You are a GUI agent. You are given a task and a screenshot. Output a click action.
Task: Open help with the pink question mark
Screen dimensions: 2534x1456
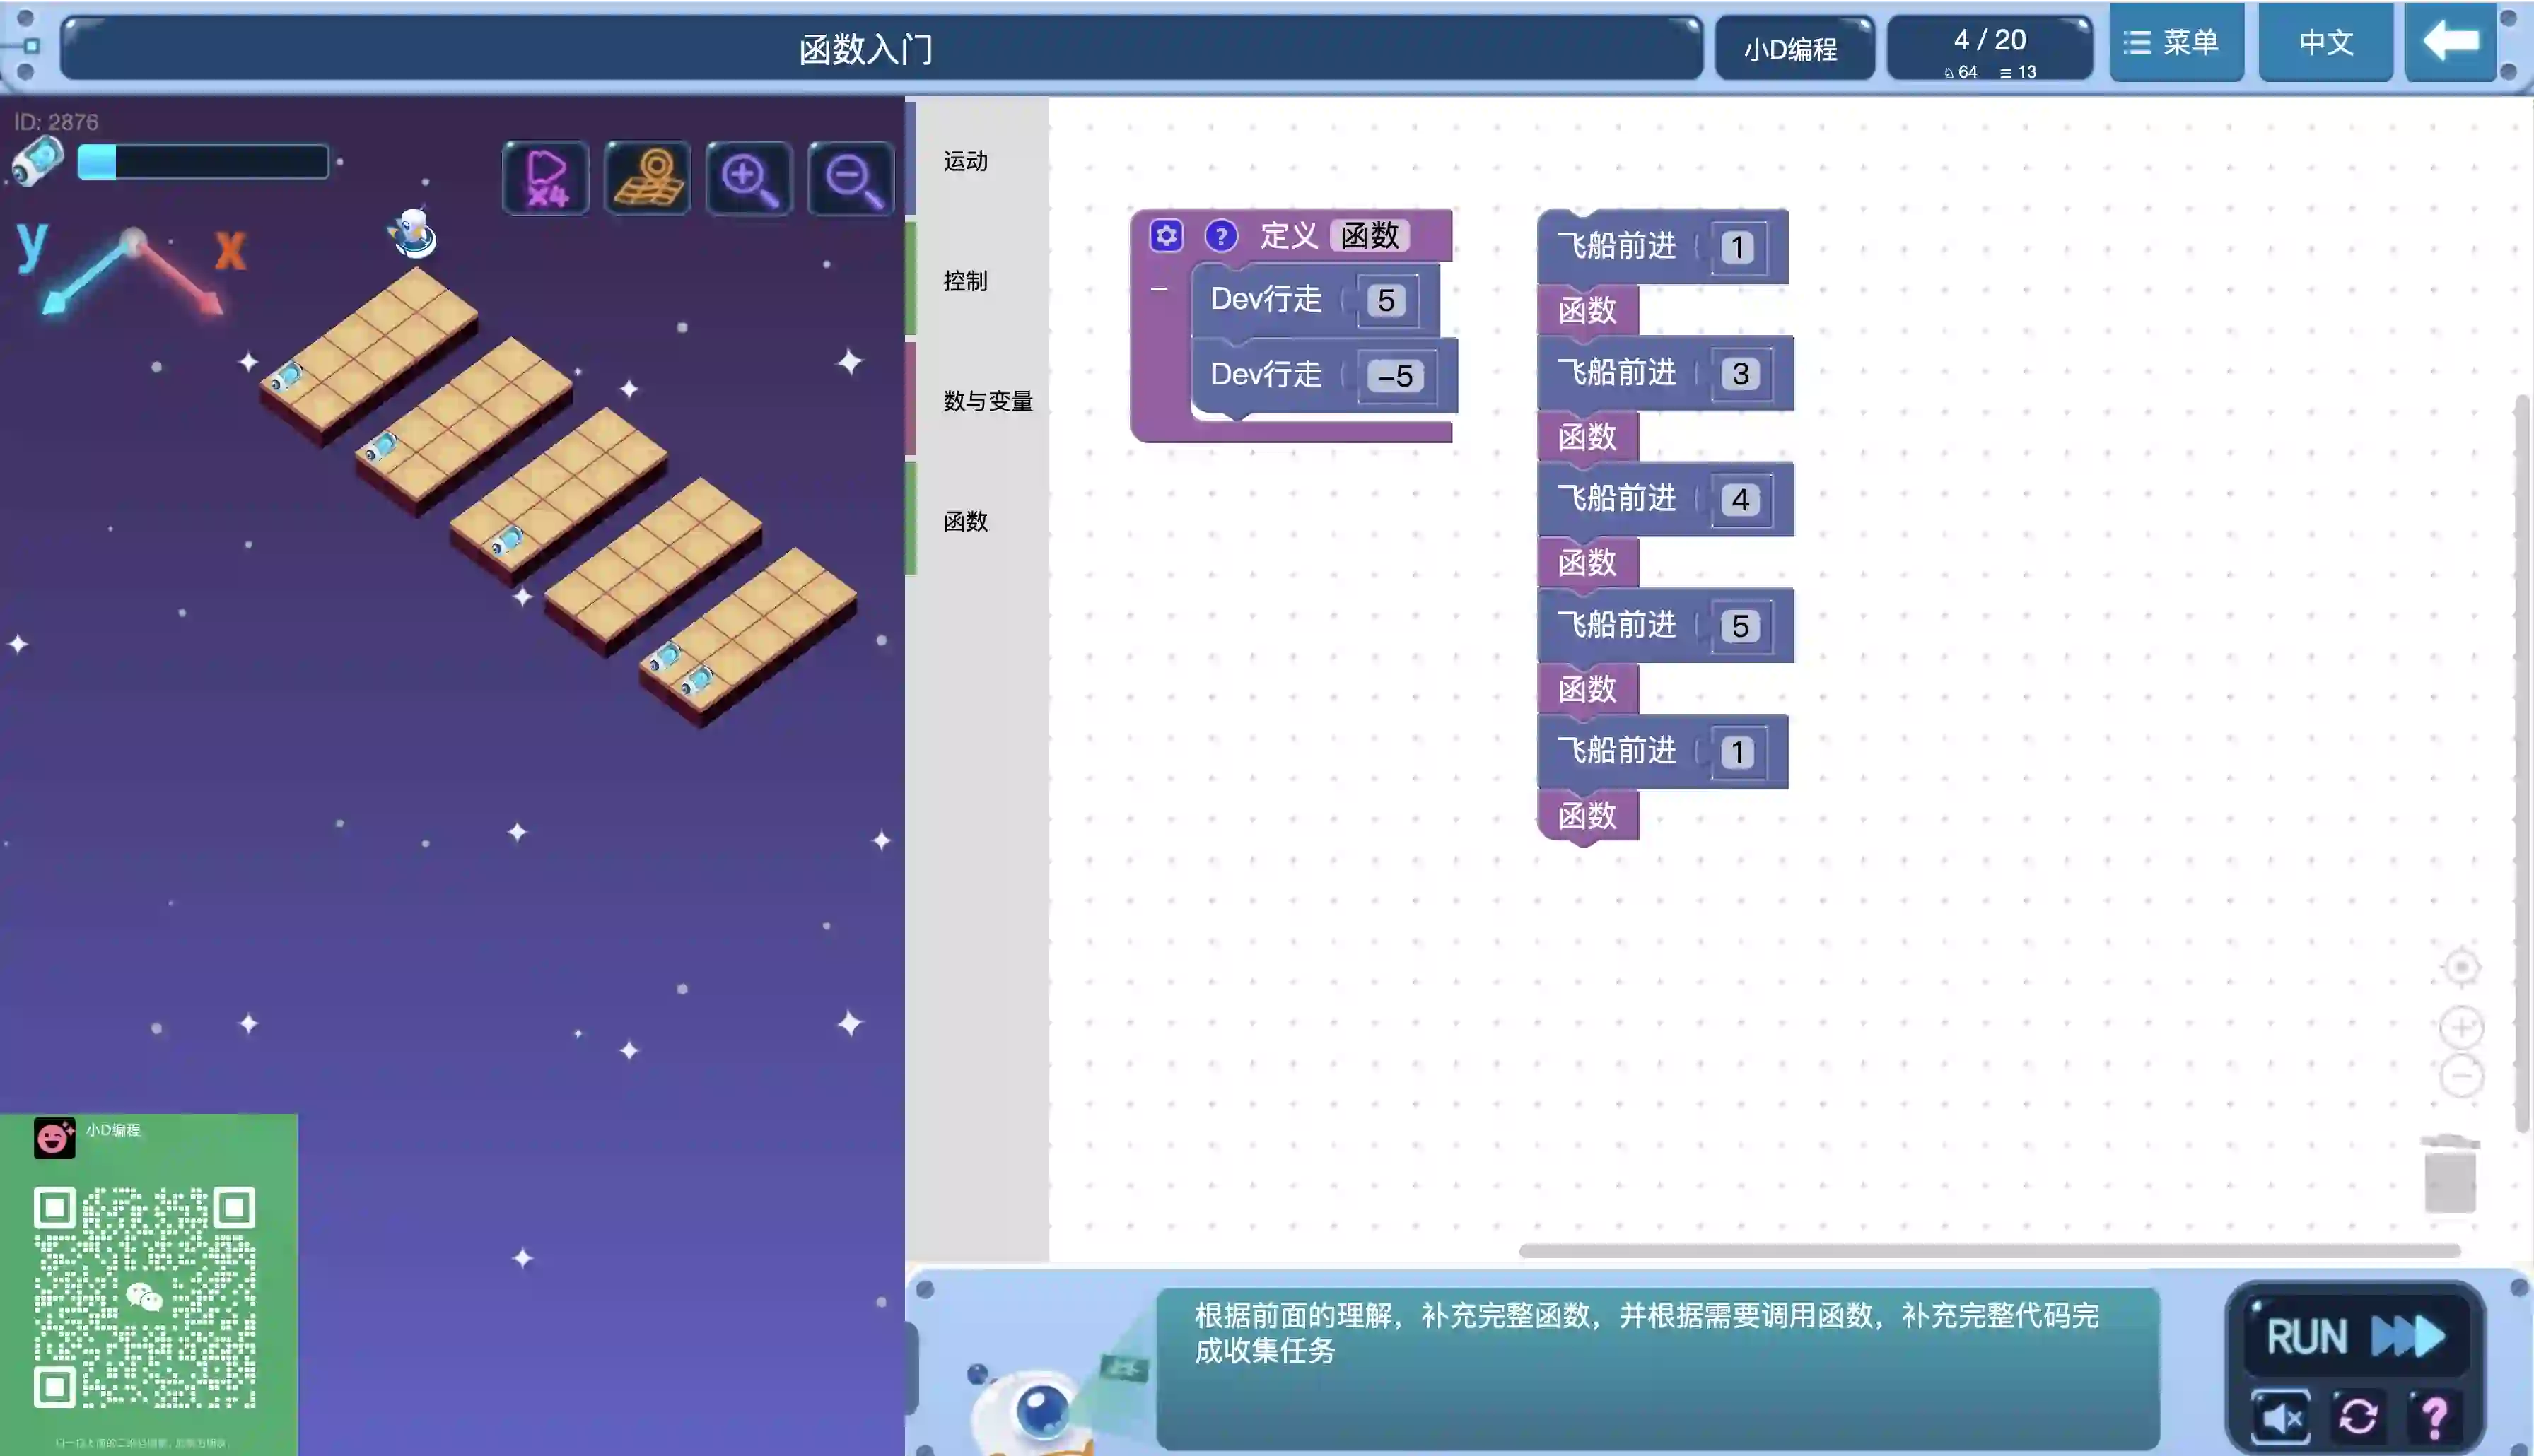click(2435, 1416)
